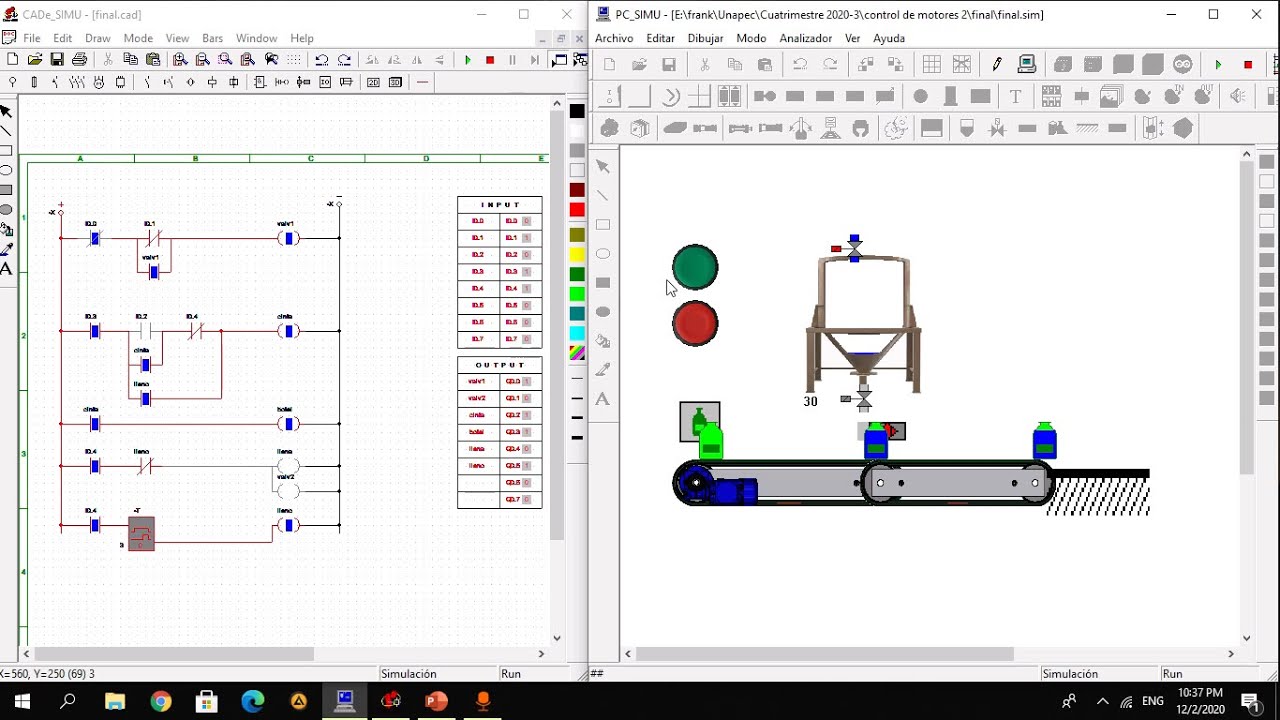Image resolution: width=1280 pixels, height=720 pixels.
Task: Save the circuit in CADe_SIMU toolbar
Action: (x=57, y=60)
